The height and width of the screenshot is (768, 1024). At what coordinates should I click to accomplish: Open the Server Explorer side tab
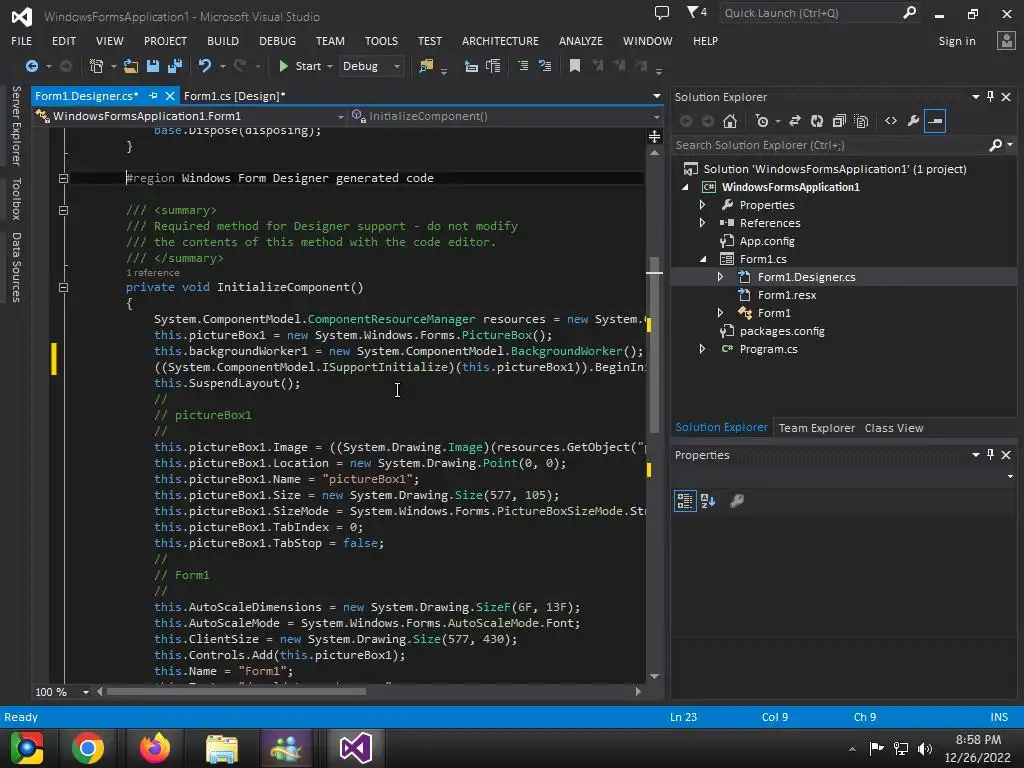(16, 125)
